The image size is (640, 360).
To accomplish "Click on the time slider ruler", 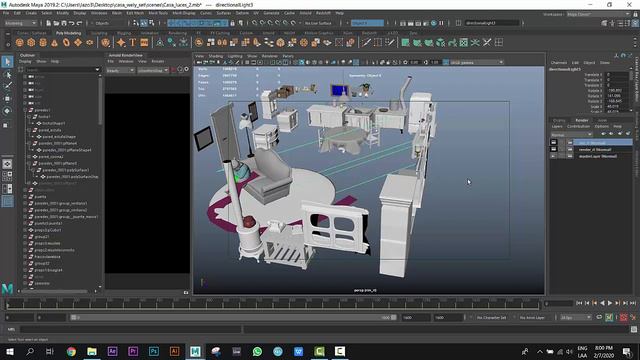I will click(272, 303).
